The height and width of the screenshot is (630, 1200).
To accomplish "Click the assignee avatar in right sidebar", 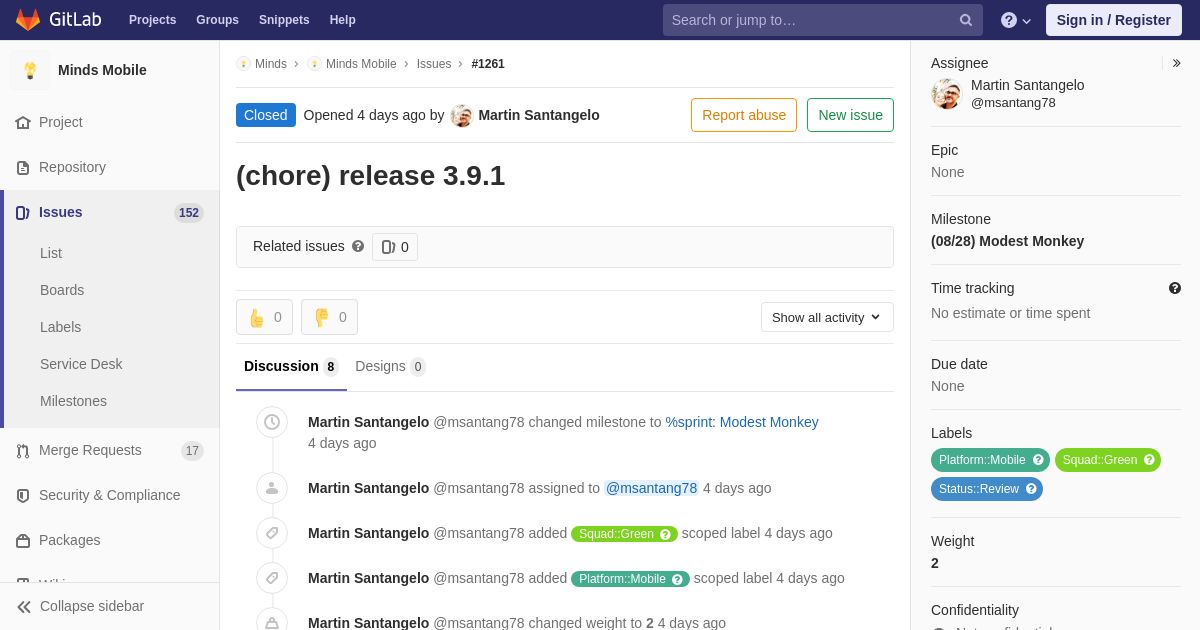I will pos(946,94).
